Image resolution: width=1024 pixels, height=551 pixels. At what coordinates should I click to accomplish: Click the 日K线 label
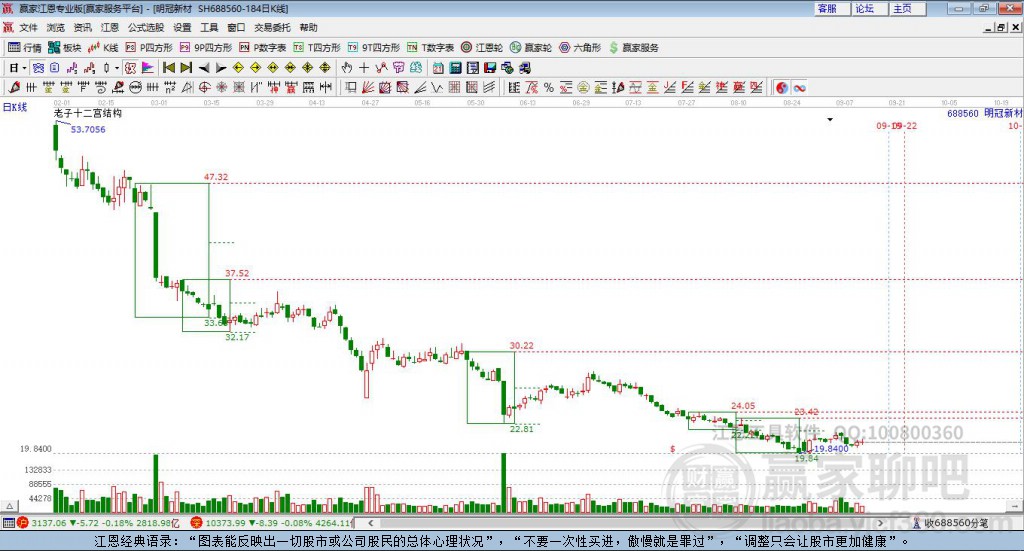(15, 107)
